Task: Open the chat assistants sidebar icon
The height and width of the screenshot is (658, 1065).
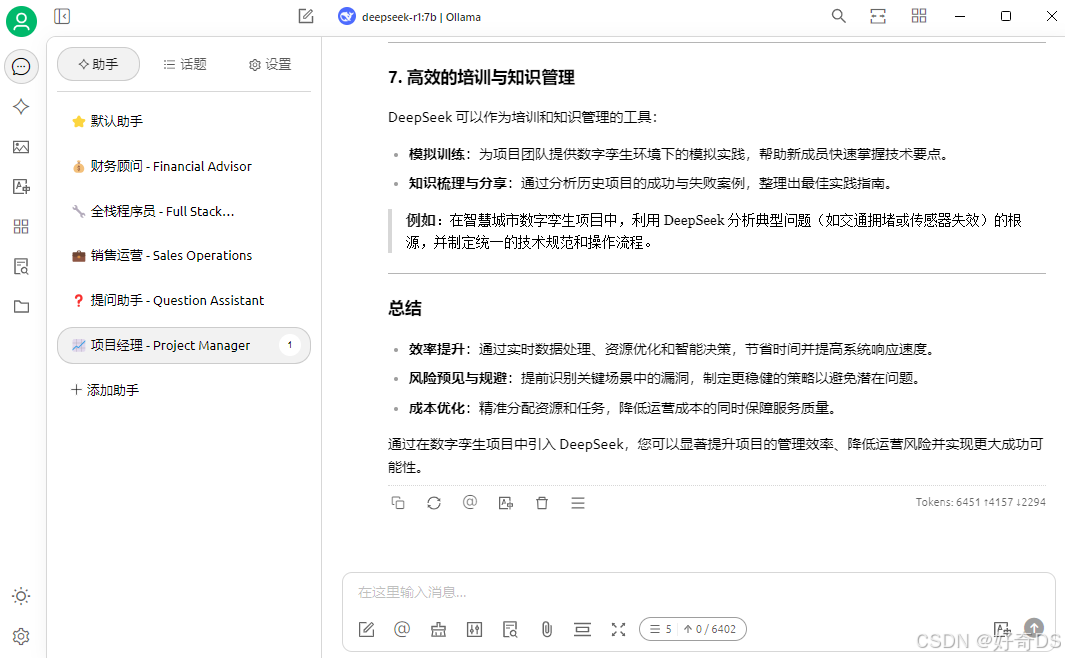Action: tap(21, 67)
